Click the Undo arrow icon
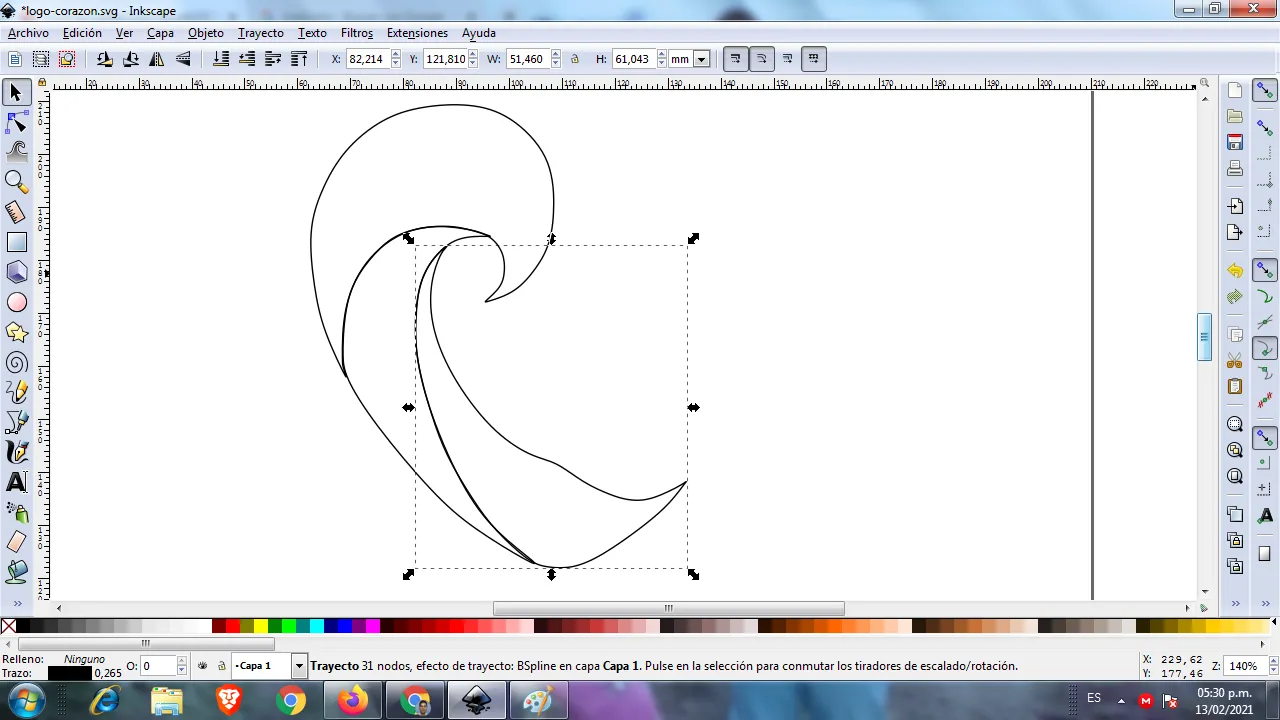1280x720 pixels. click(x=1235, y=271)
